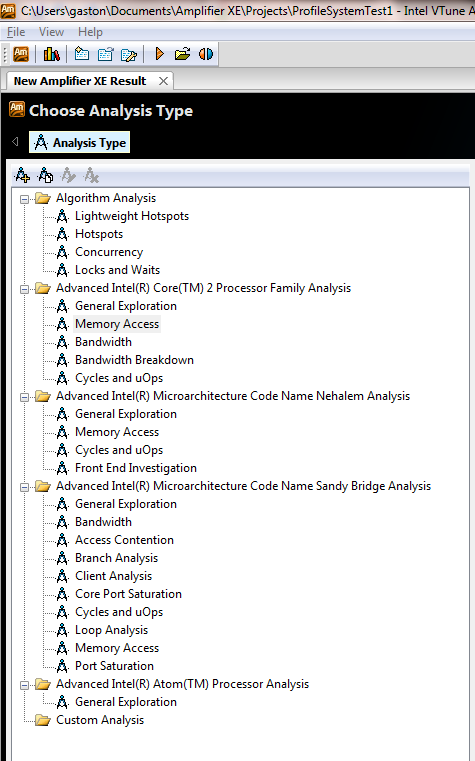
Task: Create a new analysis type with plus icon
Action: (x=22, y=175)
